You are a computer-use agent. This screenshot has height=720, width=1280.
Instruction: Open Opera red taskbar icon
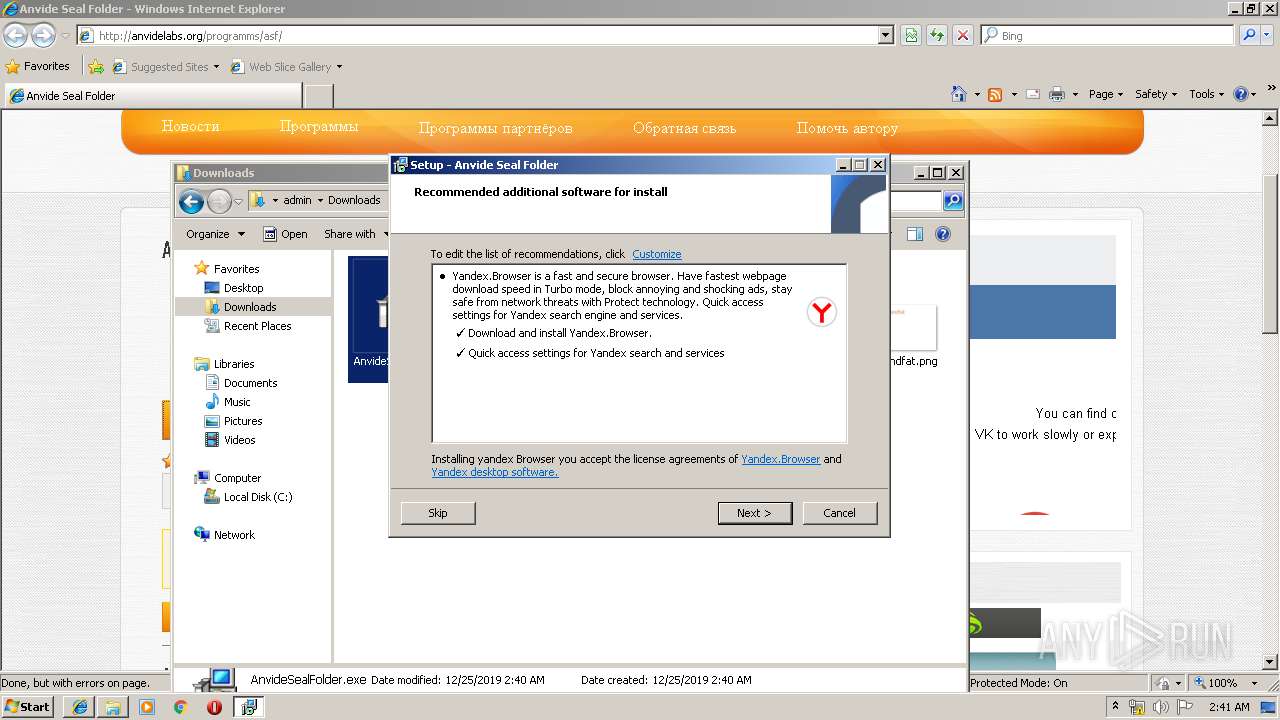[214, 707]
